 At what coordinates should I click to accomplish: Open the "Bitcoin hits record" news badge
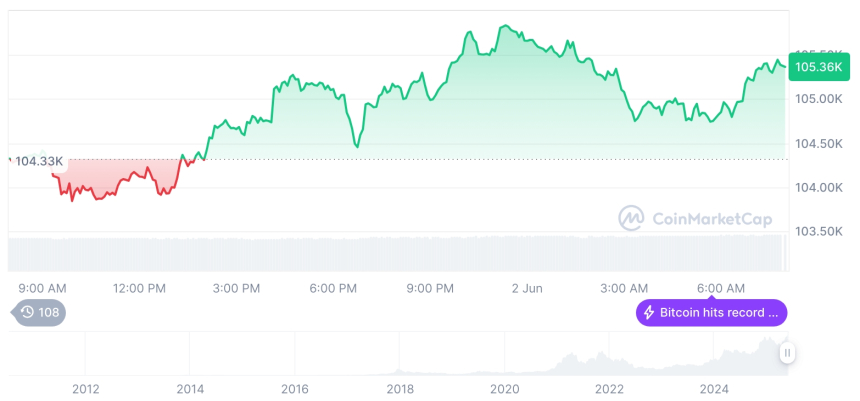711,313
